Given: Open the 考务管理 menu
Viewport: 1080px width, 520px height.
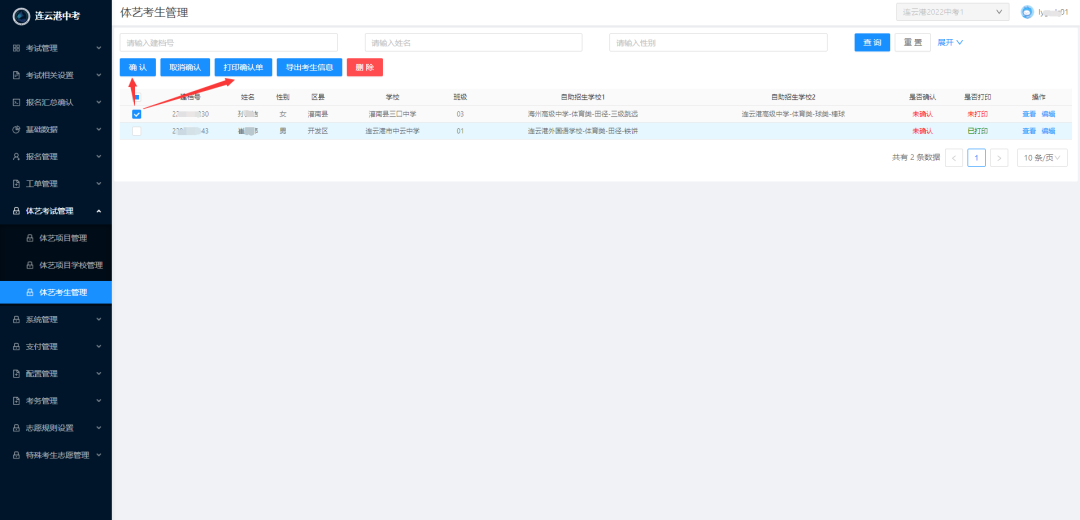Looking at the screenshot, I should click(x=56, y=401).
